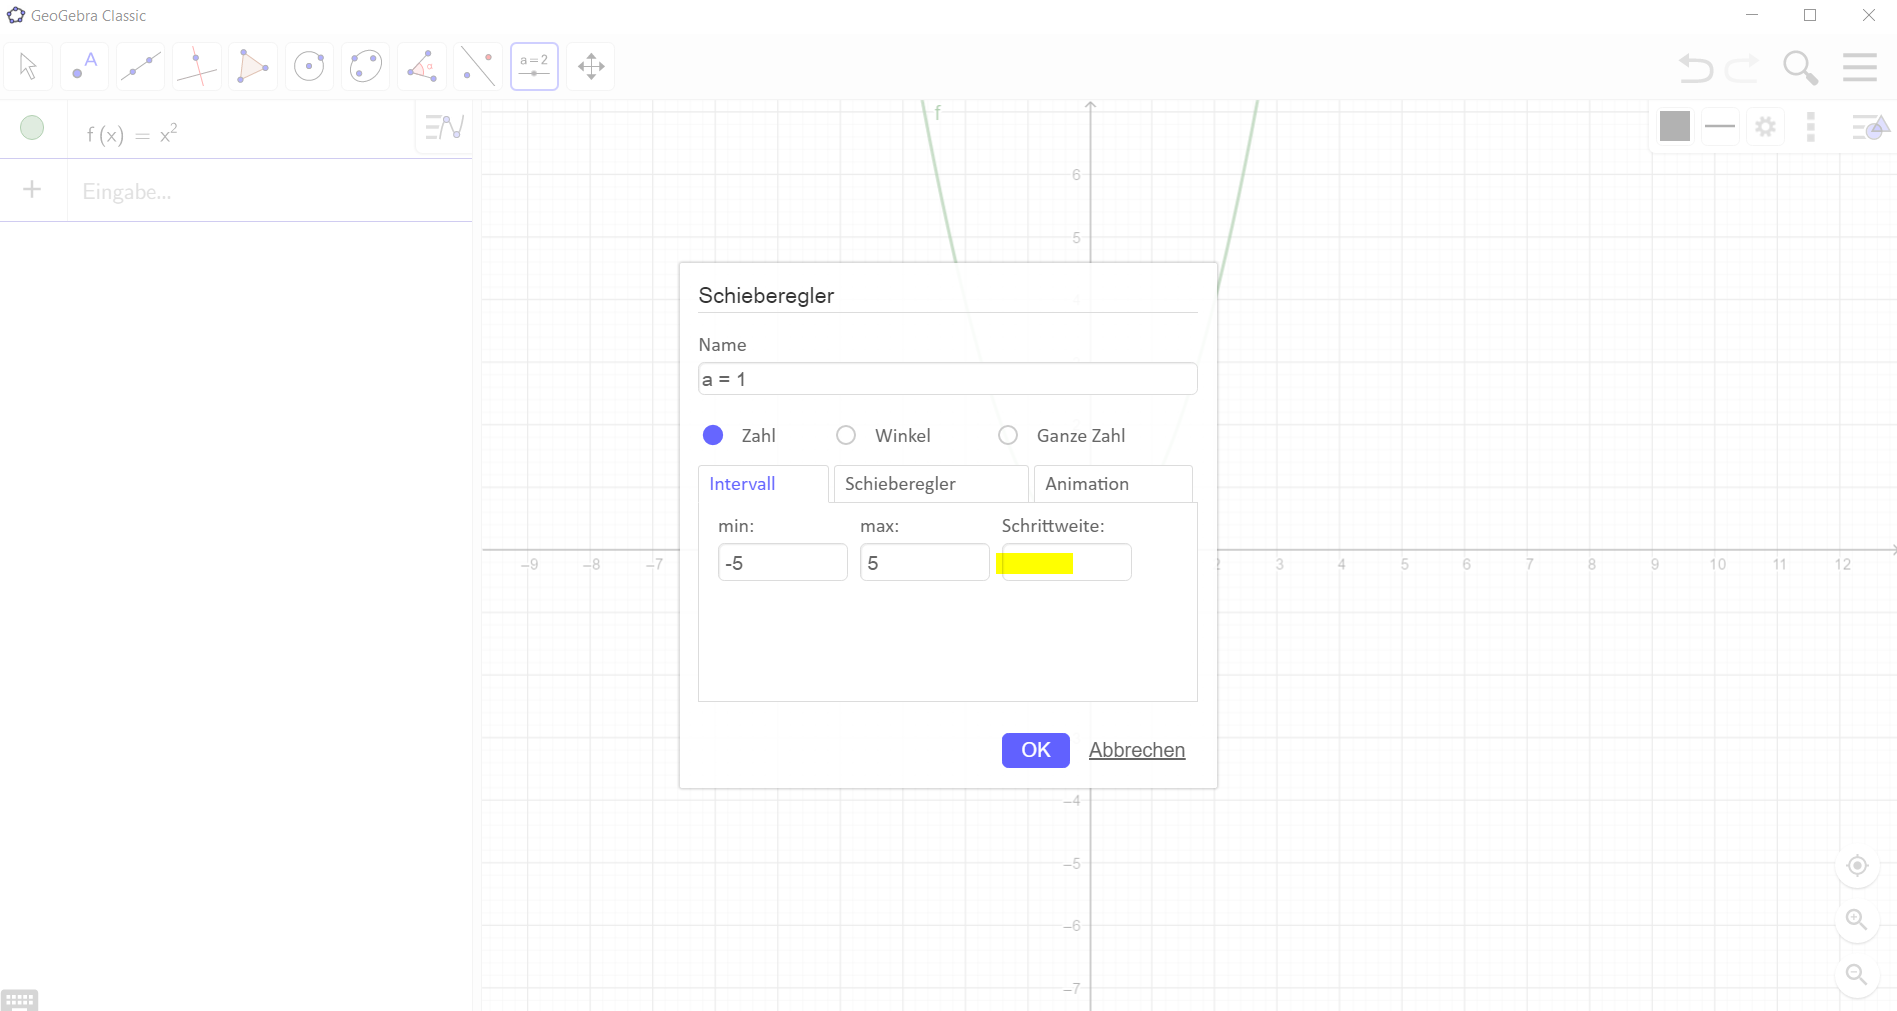Screen dimensions: 1897x1011
Task: Select the Angle tool
Action: (x=422, y=67)
